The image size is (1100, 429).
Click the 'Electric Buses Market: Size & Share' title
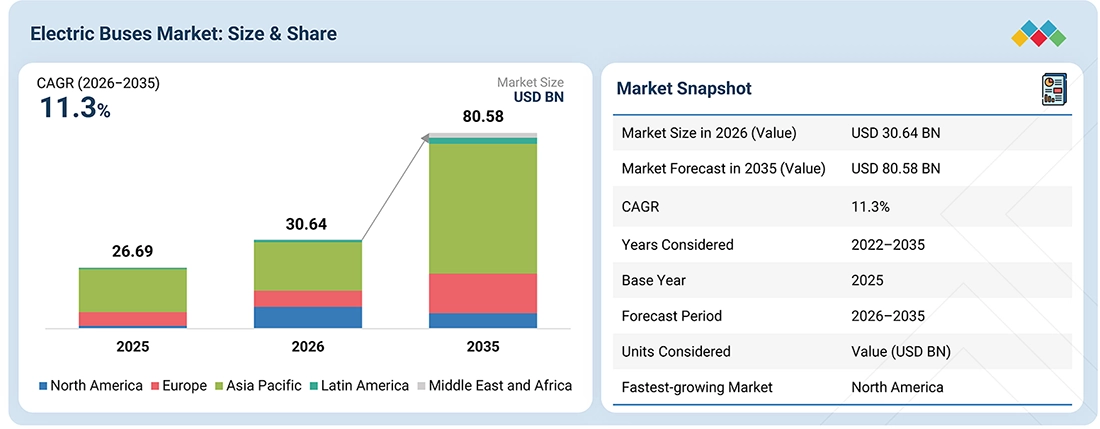point(183,34)
